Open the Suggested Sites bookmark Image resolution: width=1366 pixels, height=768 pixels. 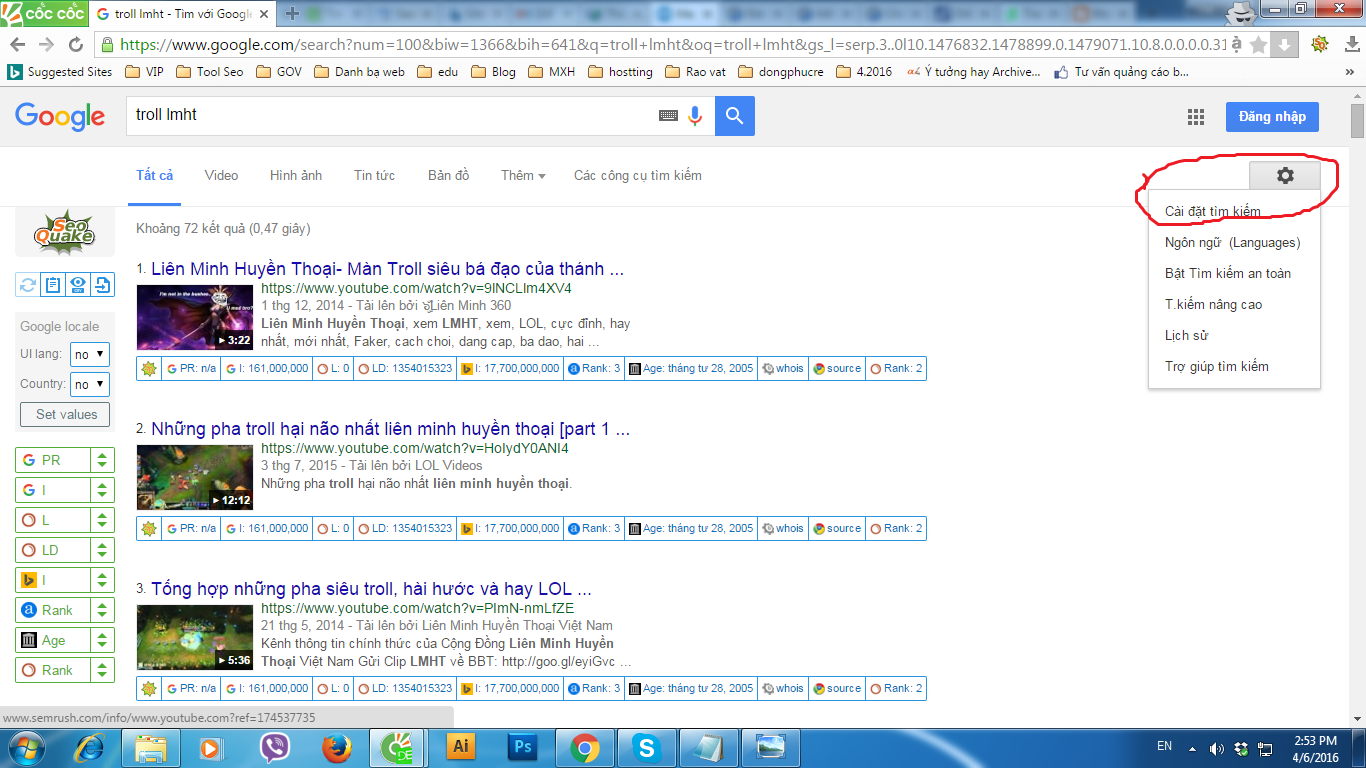coord(60,72)
